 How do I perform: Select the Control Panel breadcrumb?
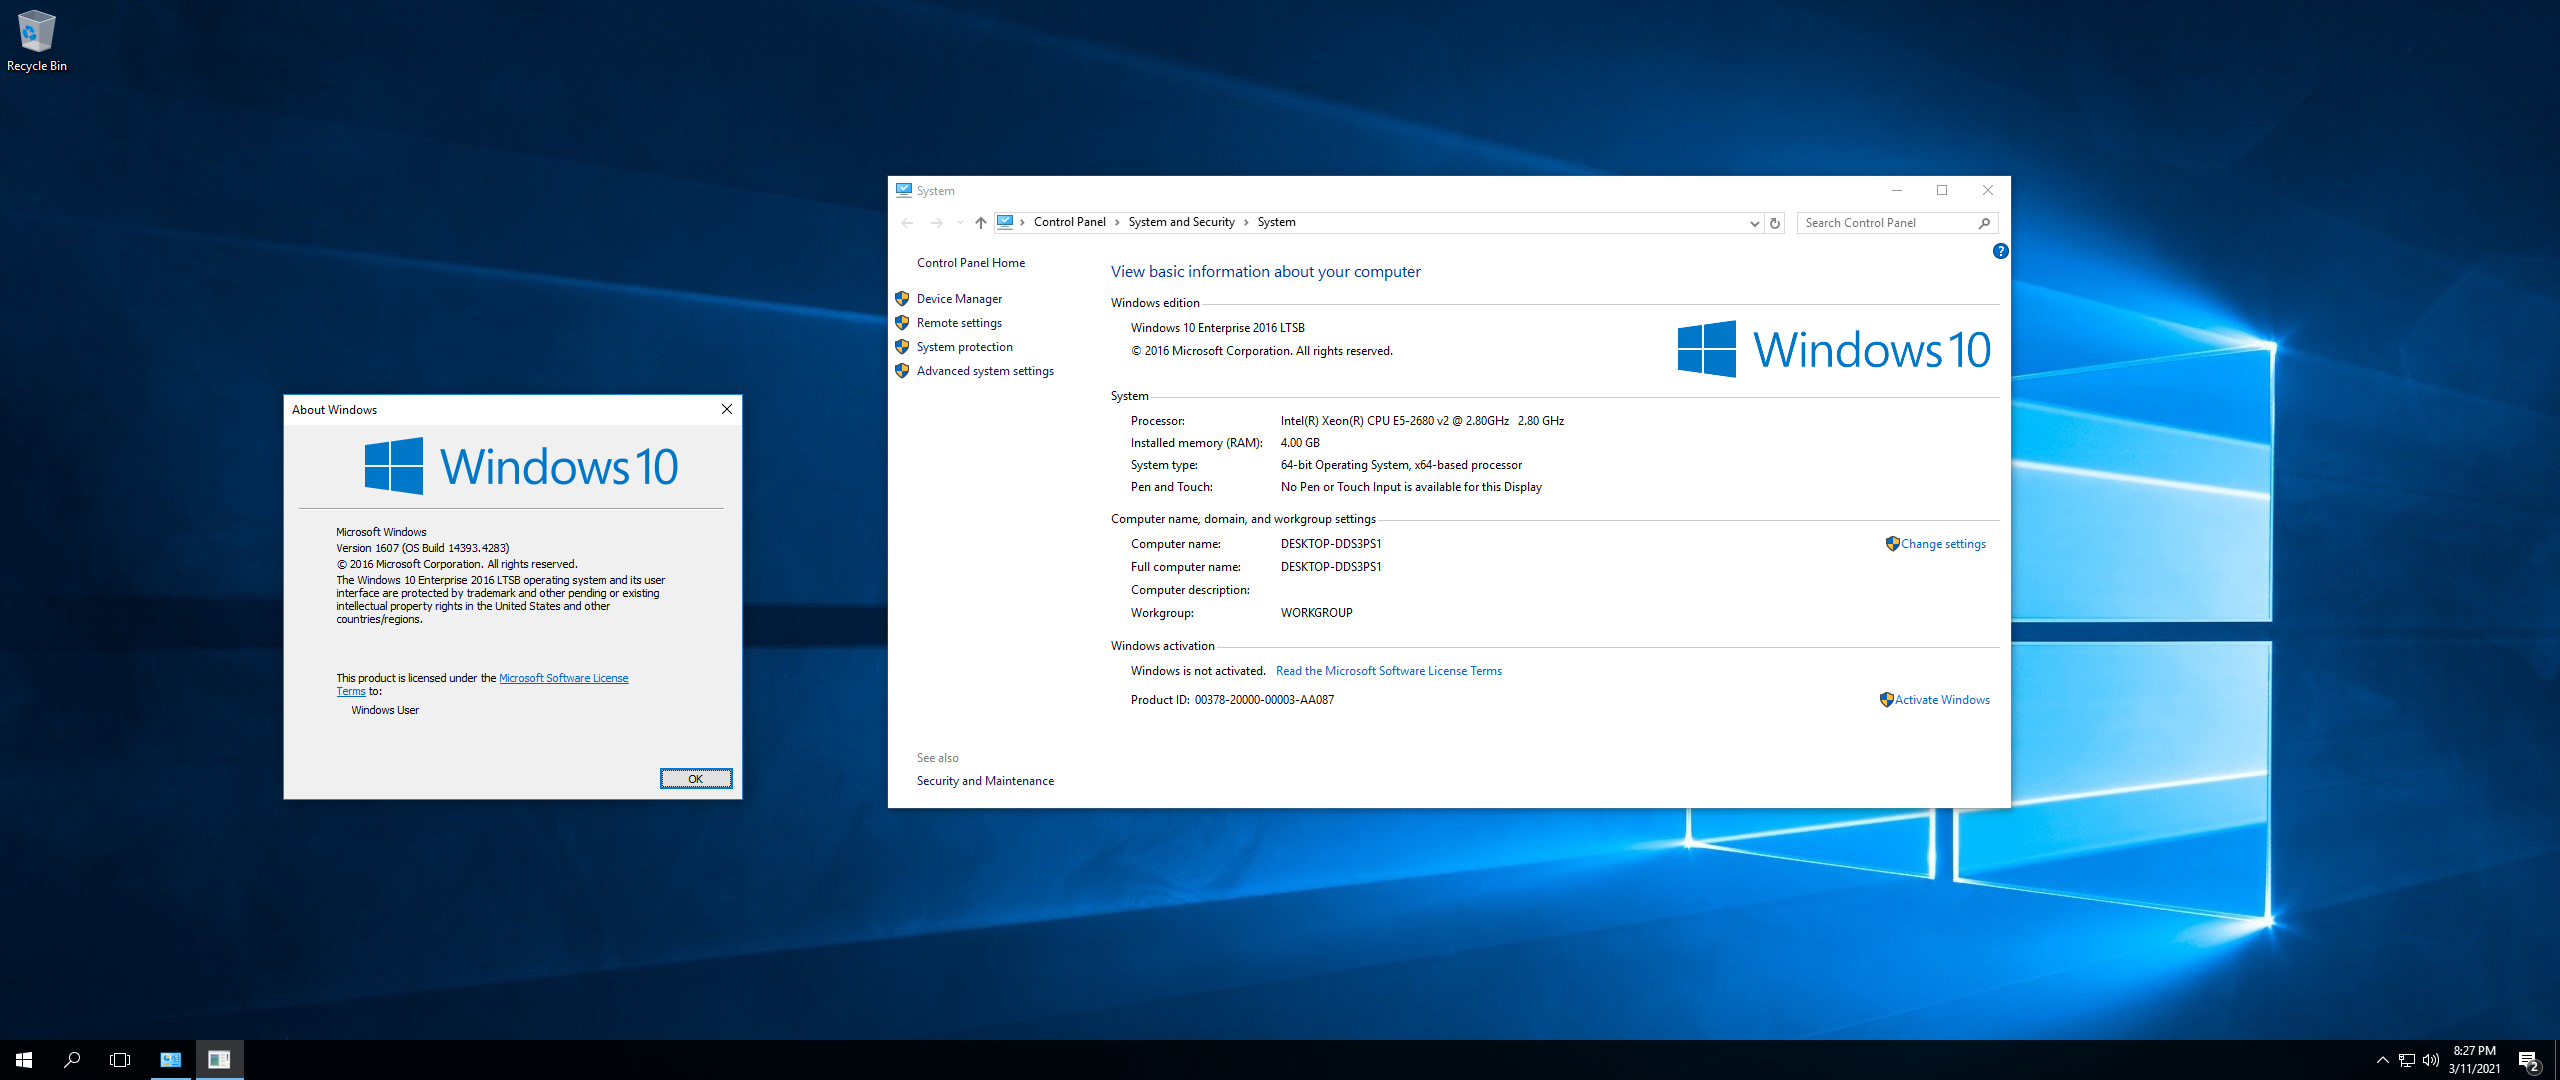1069,222
